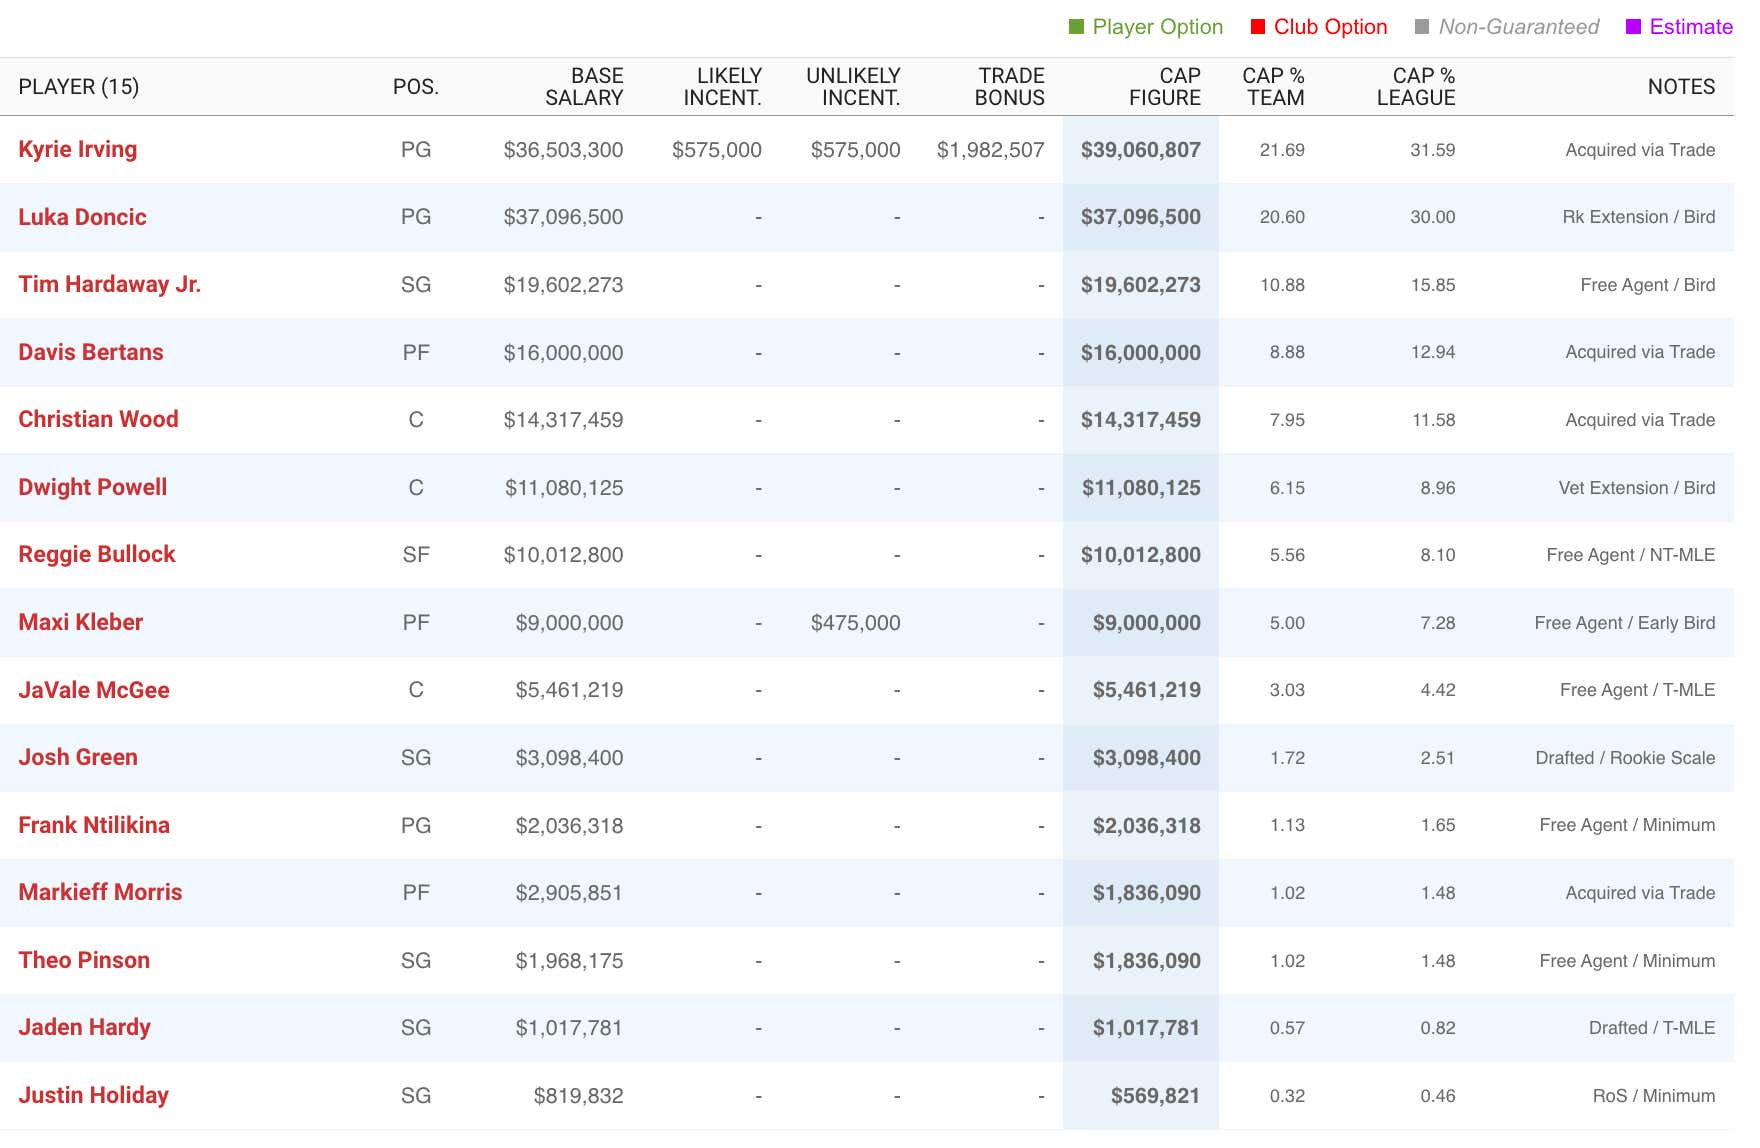The width and height of the screenshot is (1760, 1148).
Task: Click the gray Non-Guaranteed legend swatch
Action: click(1422, 27)
